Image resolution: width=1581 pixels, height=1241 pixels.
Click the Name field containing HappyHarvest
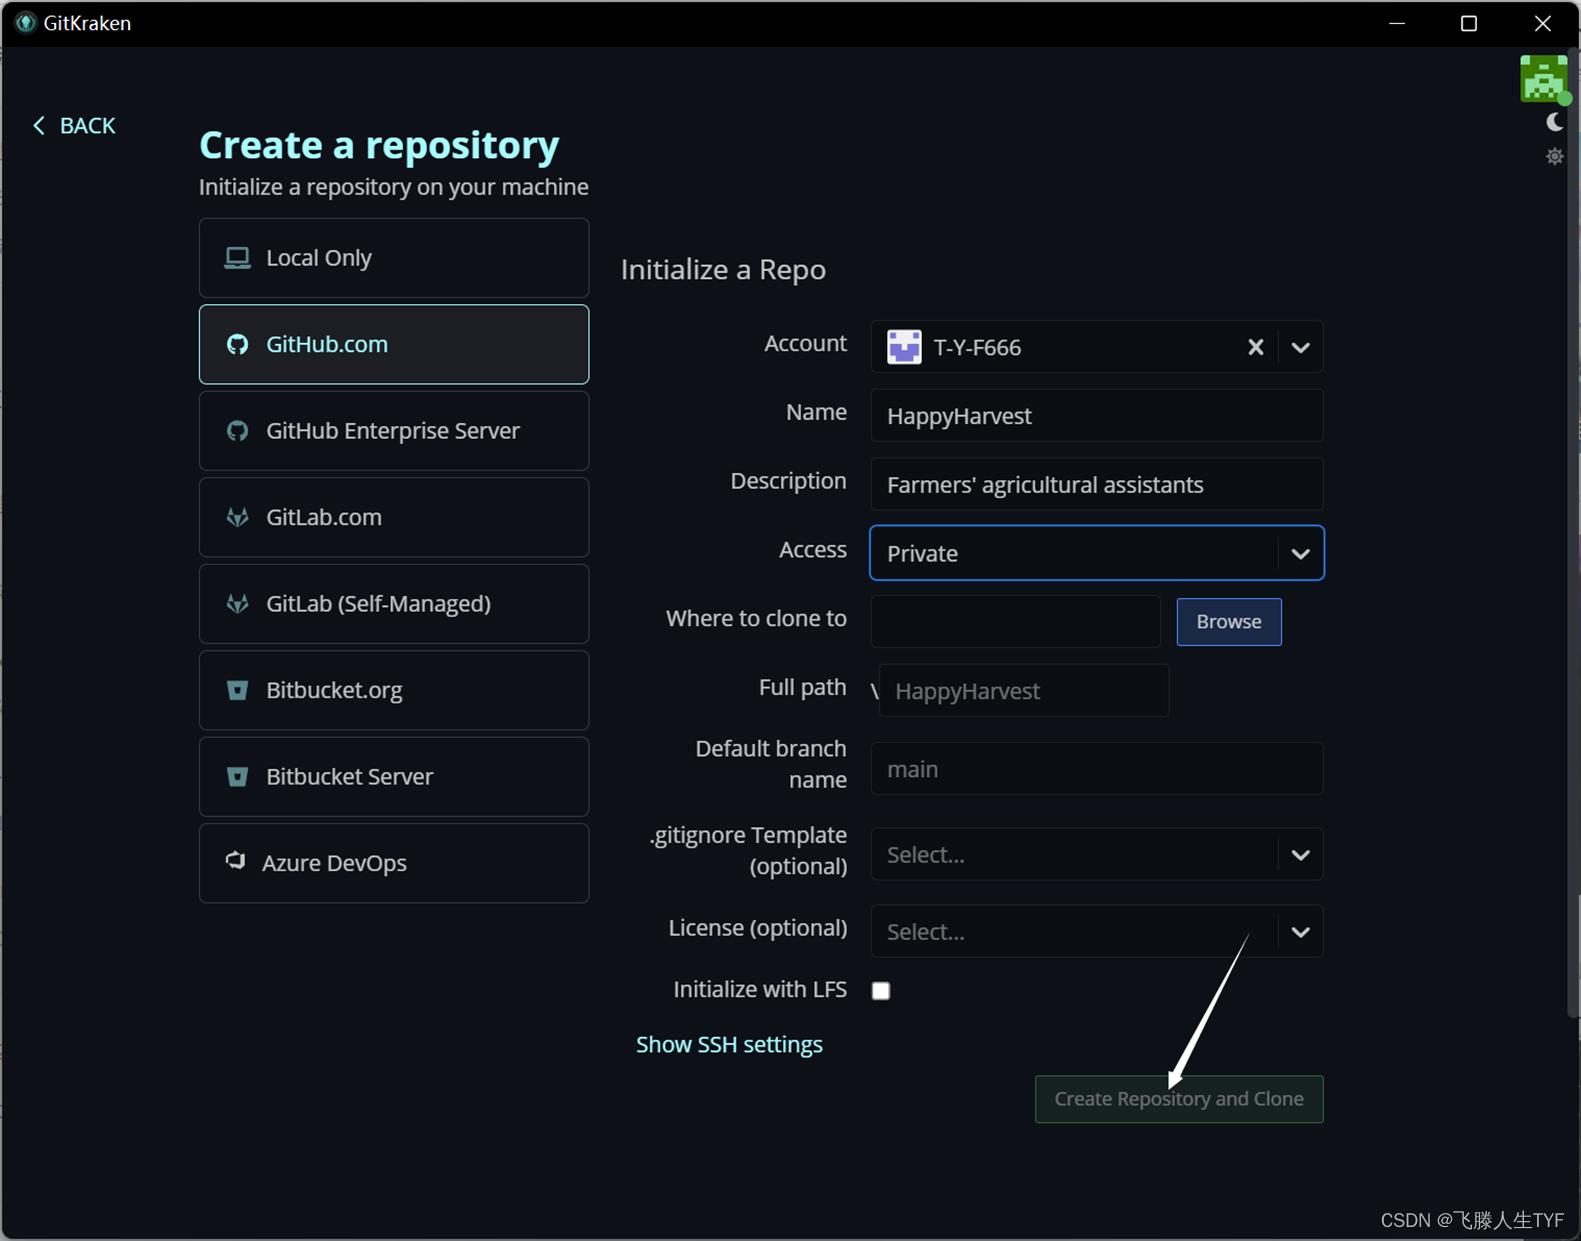1097,416
